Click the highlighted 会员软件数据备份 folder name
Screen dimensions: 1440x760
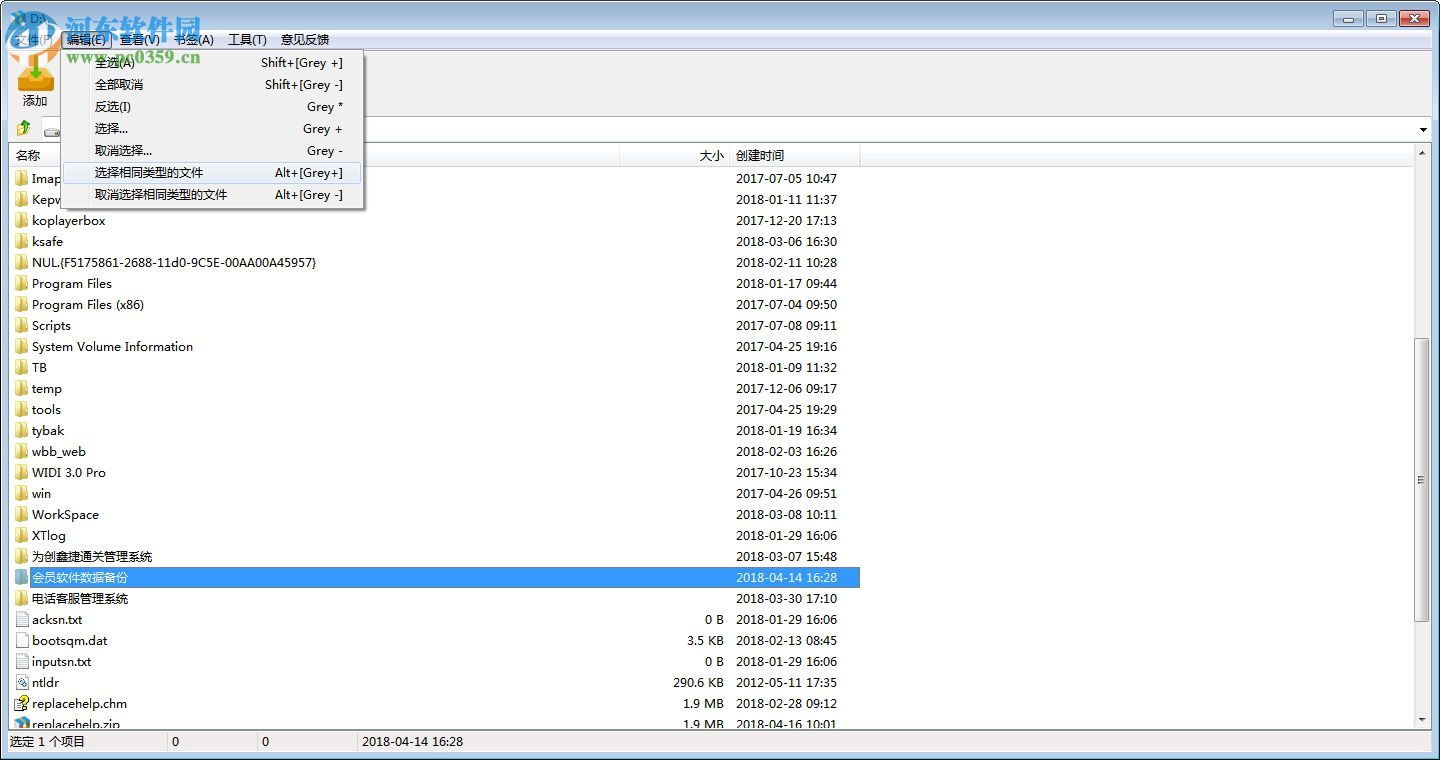[80, 577]
